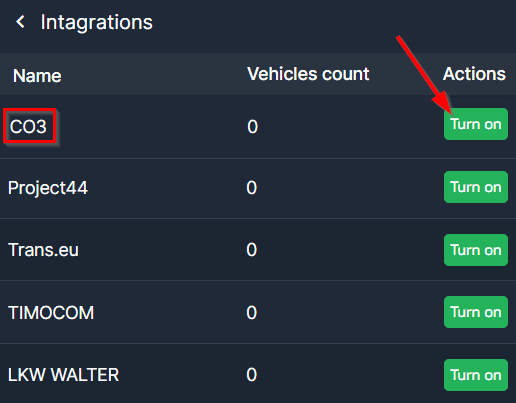
Task: Select the CO3 name cell
Action: point(28,127)
